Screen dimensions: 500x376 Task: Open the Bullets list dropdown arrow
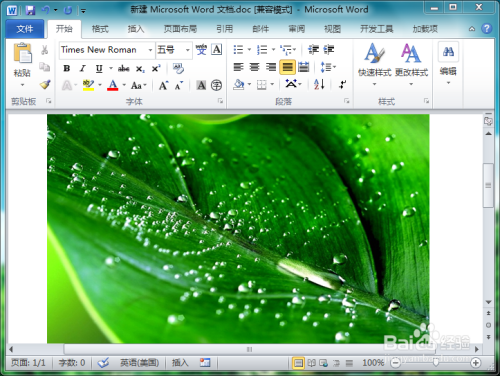[249, 50]
